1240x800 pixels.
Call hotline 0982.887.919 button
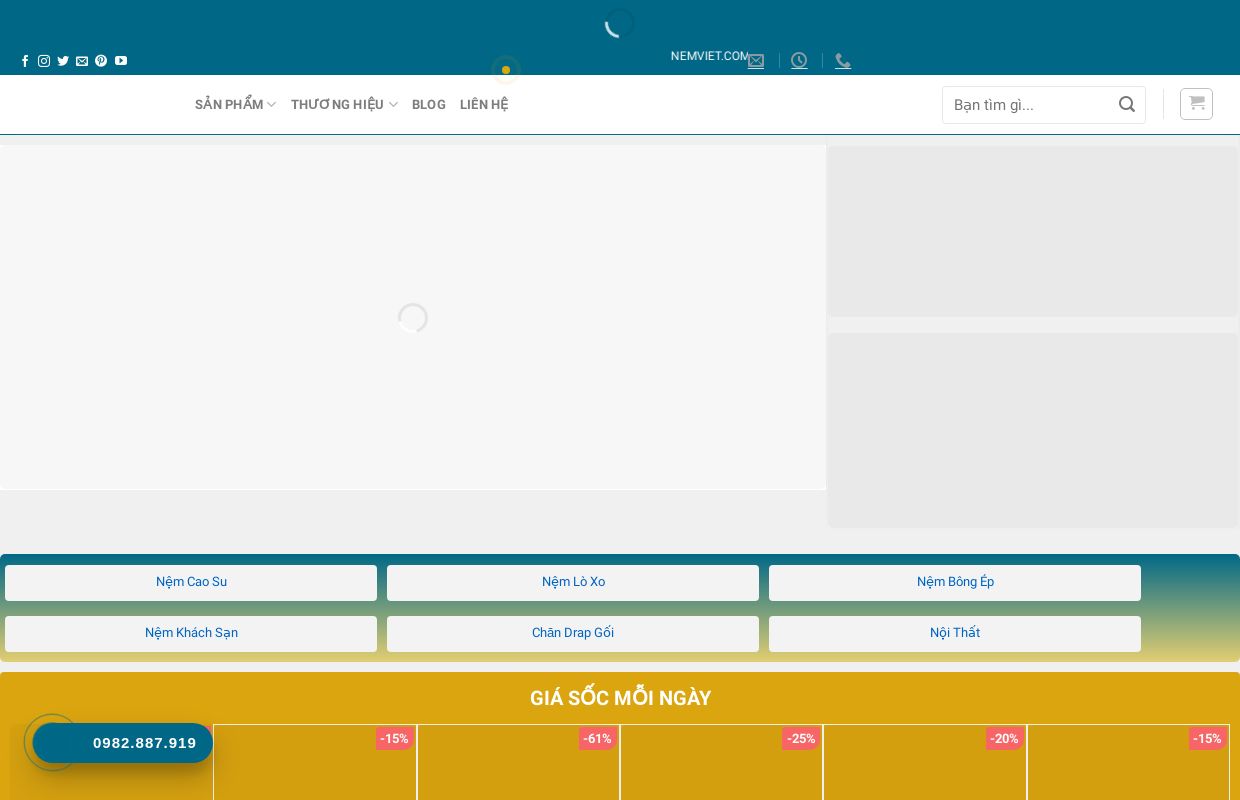[x=123, y=743]
